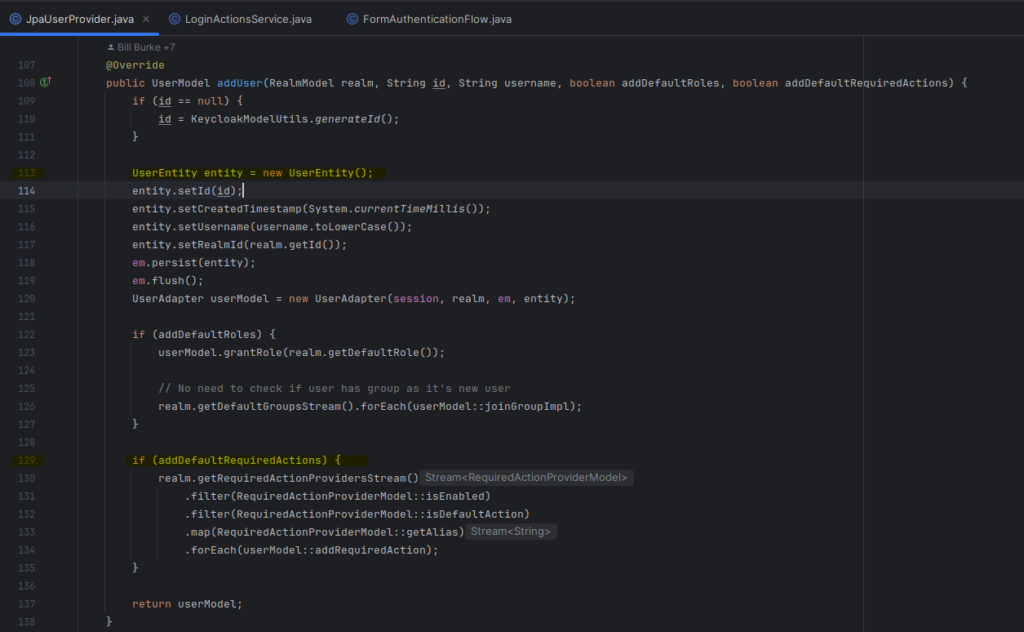Screen dimensions: 1024x632
Task: Close the JpaUserProvider.java tab
Action: (x=146, y=19)
